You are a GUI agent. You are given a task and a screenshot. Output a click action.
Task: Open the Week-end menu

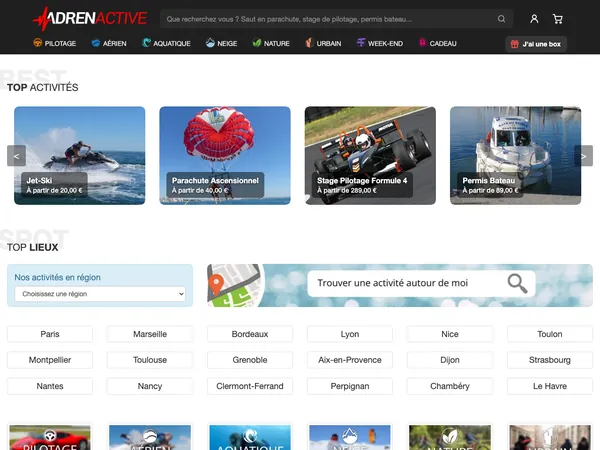point(380,43)
